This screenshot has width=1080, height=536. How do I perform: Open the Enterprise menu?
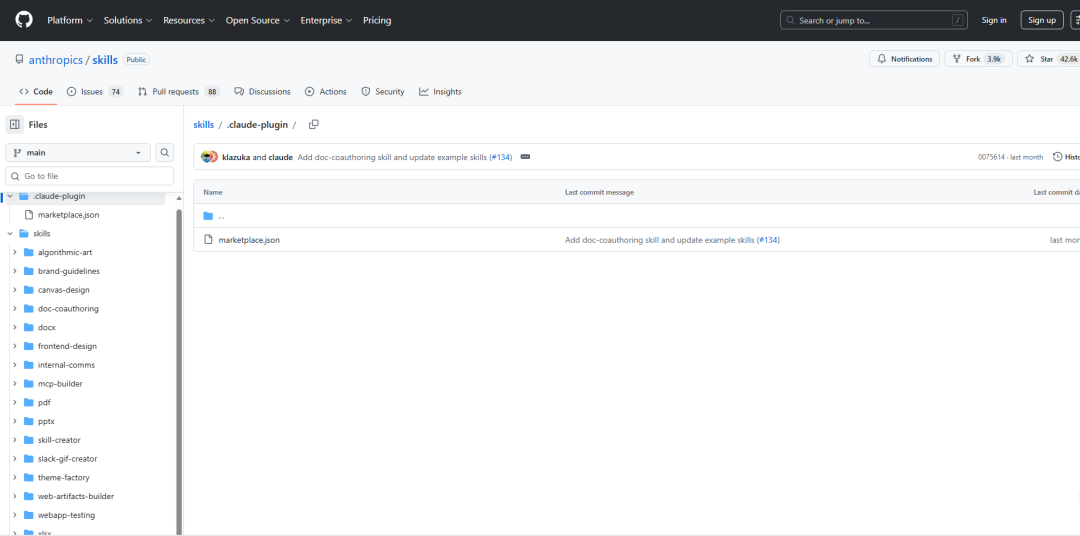point(326,20)
